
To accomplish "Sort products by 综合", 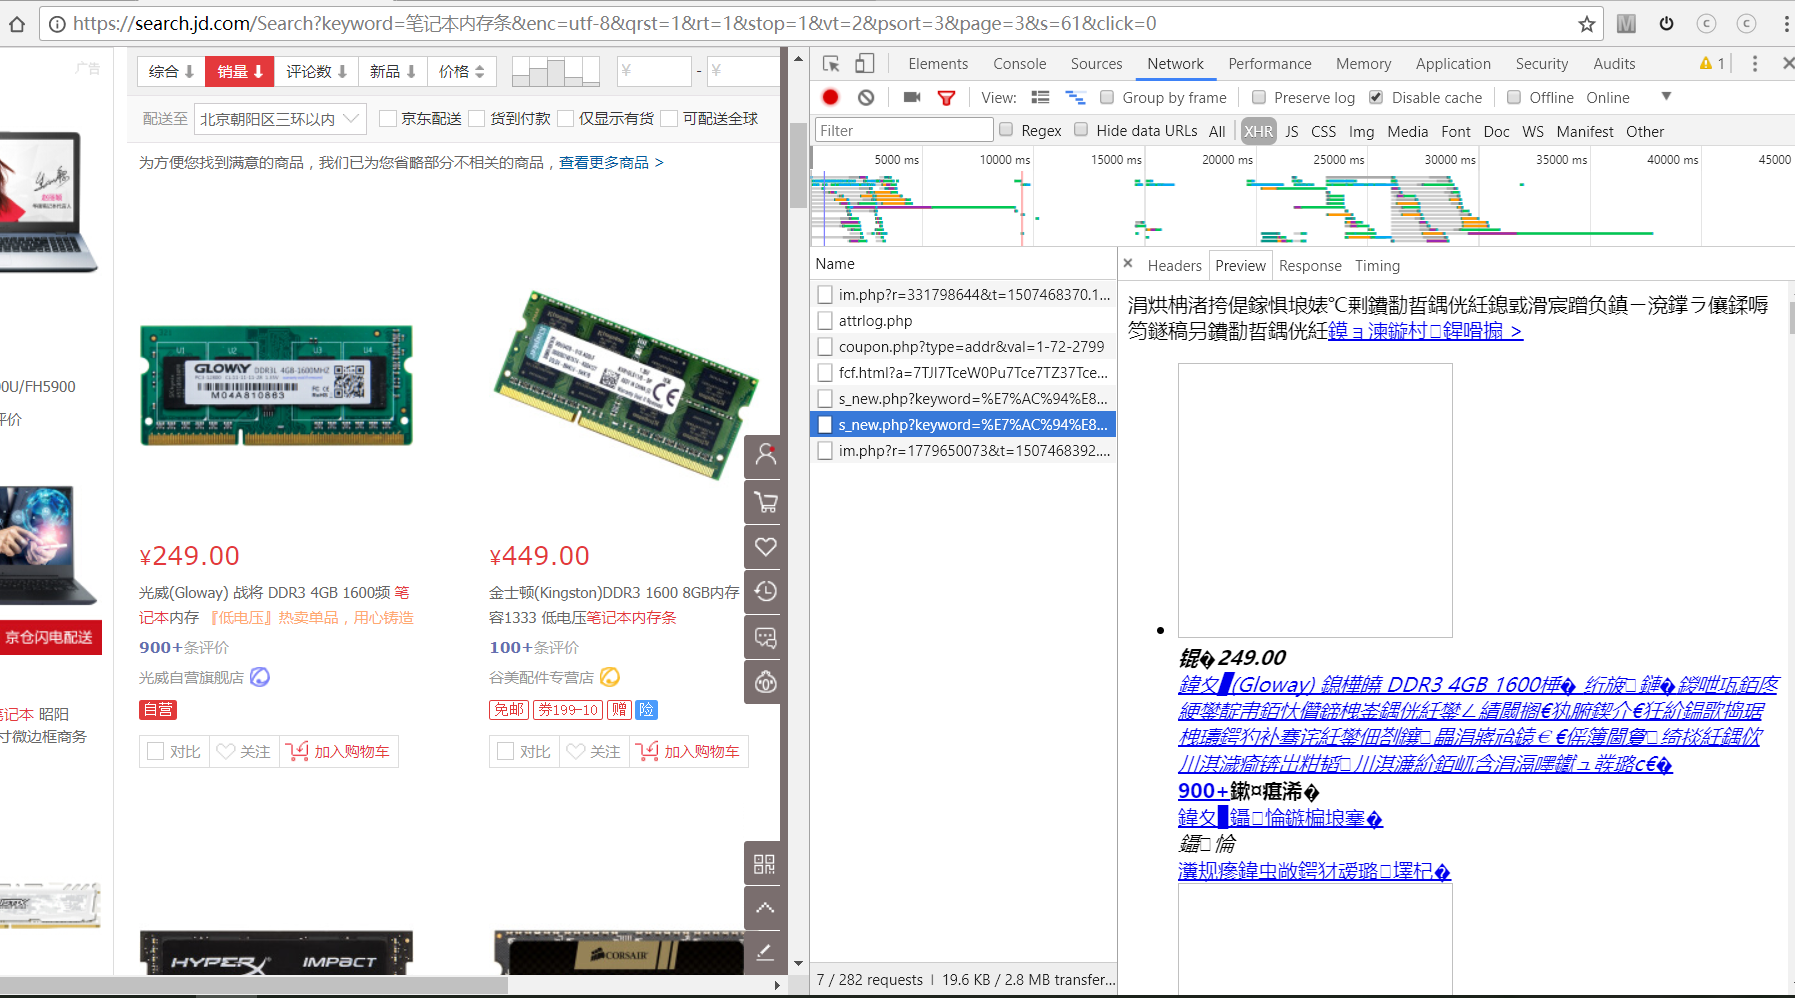I will tap(171, 71).
